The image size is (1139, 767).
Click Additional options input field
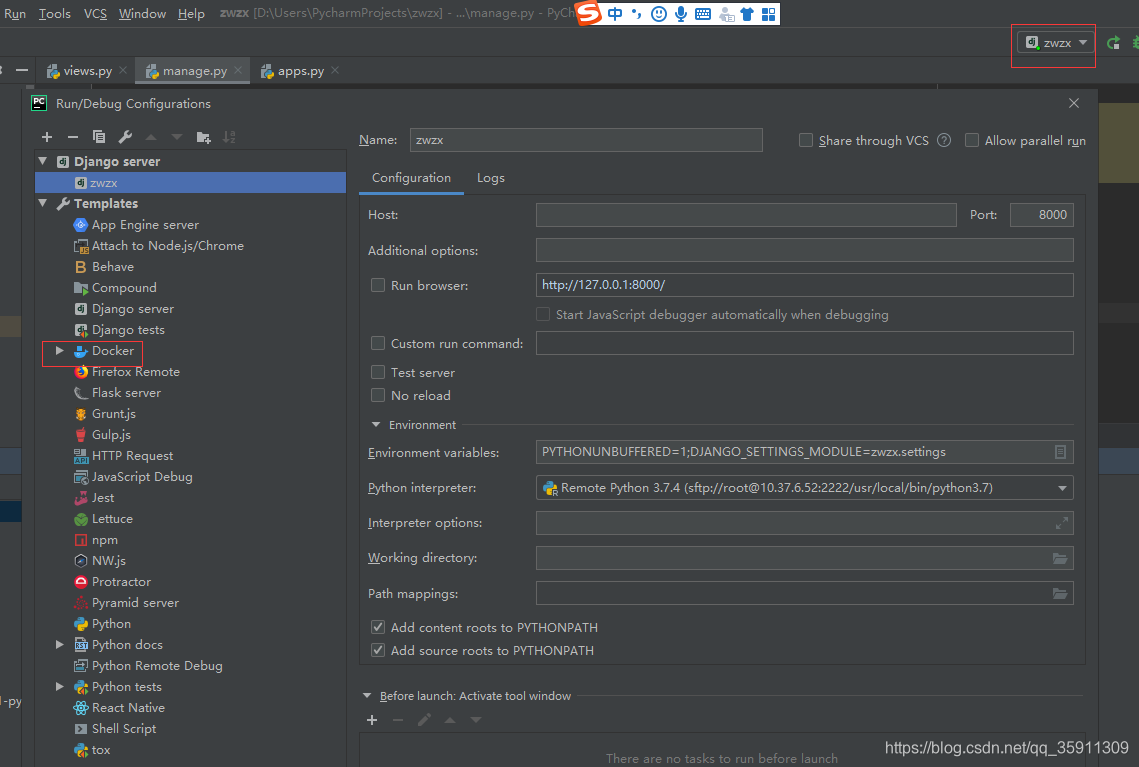click(805, 251)
